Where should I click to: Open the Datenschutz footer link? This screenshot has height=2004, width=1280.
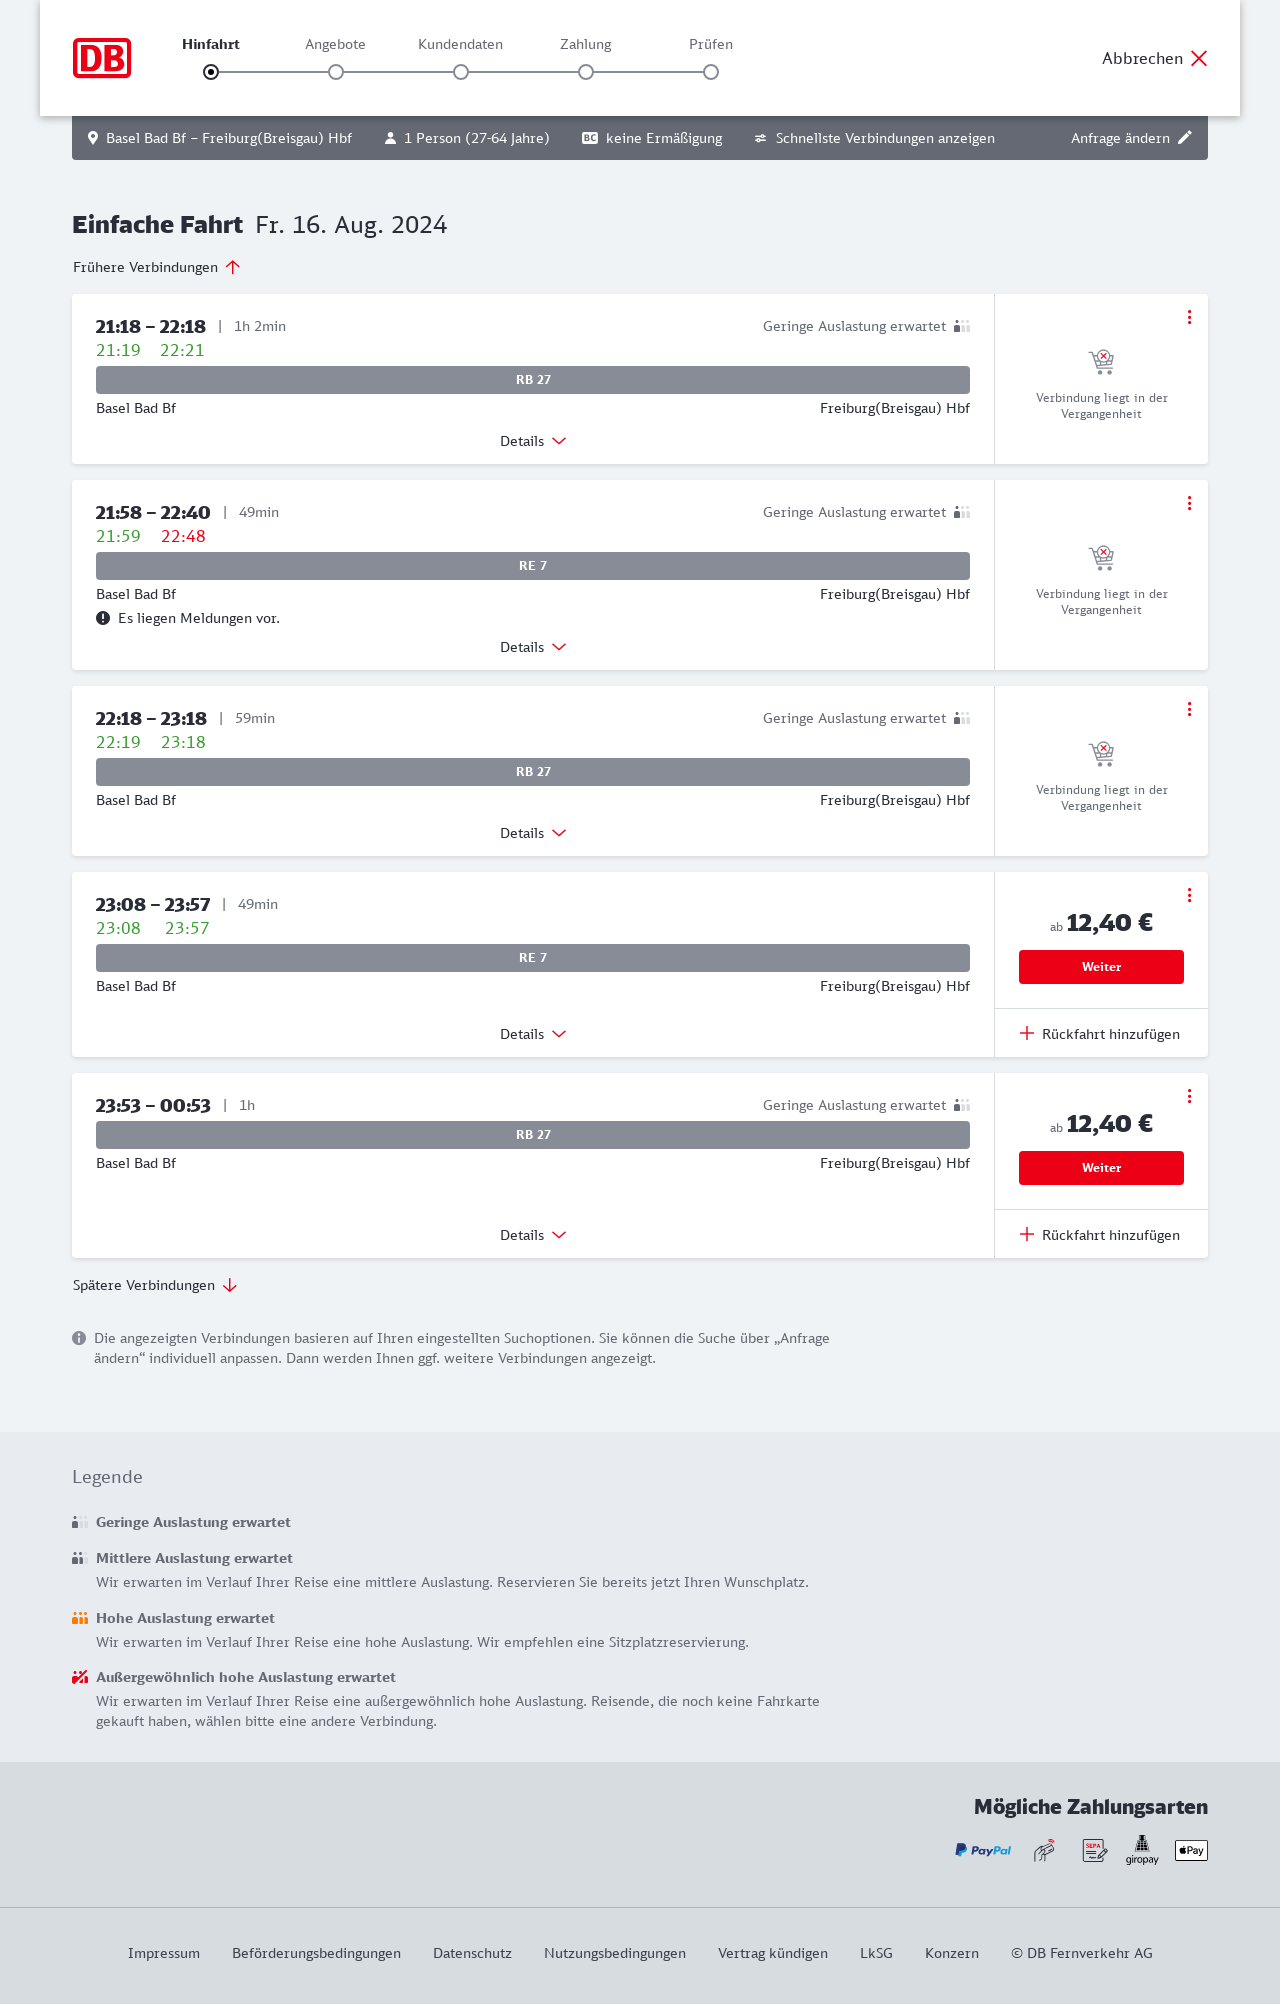click(472, 1953)
